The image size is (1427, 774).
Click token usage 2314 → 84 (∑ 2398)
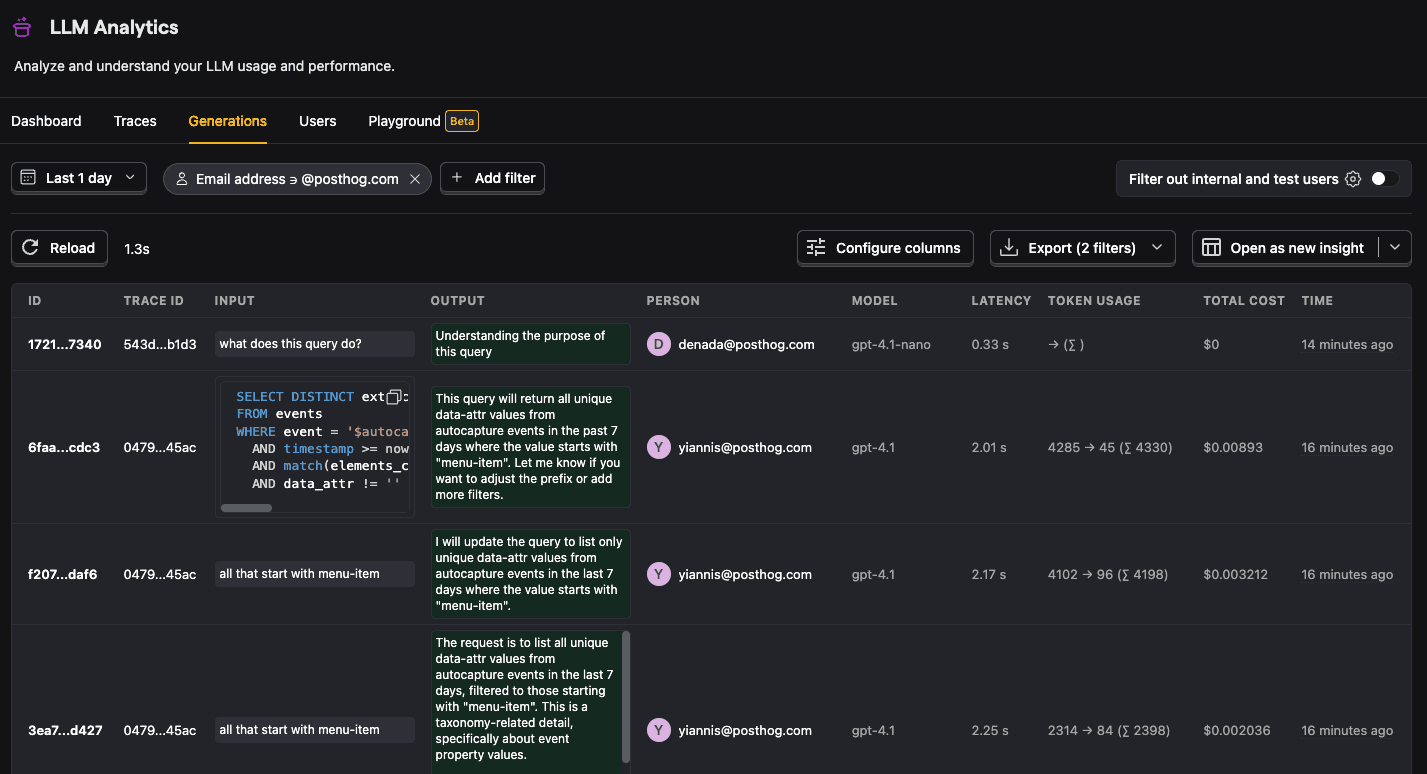pyautogui.click(x=1109, y=730)
